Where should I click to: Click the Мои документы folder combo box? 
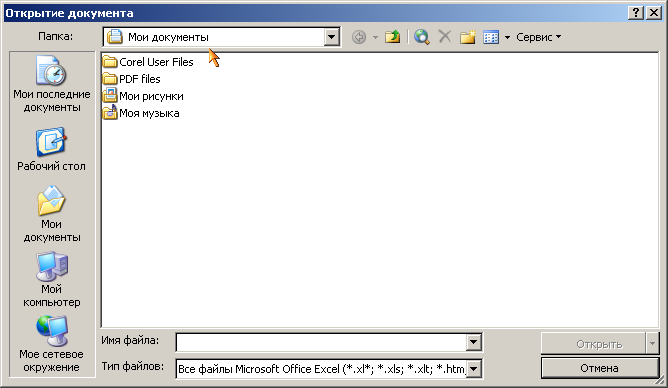tap(221, 37)
